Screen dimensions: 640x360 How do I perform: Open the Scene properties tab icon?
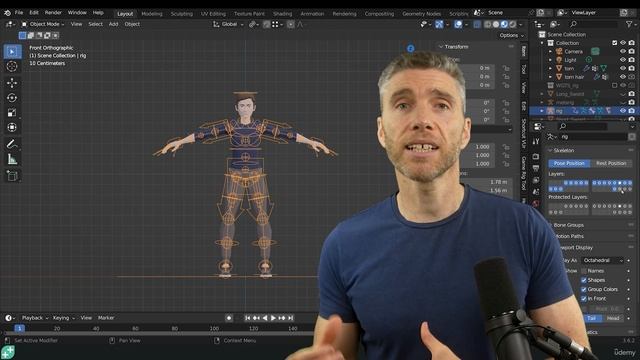pos(536,191)
